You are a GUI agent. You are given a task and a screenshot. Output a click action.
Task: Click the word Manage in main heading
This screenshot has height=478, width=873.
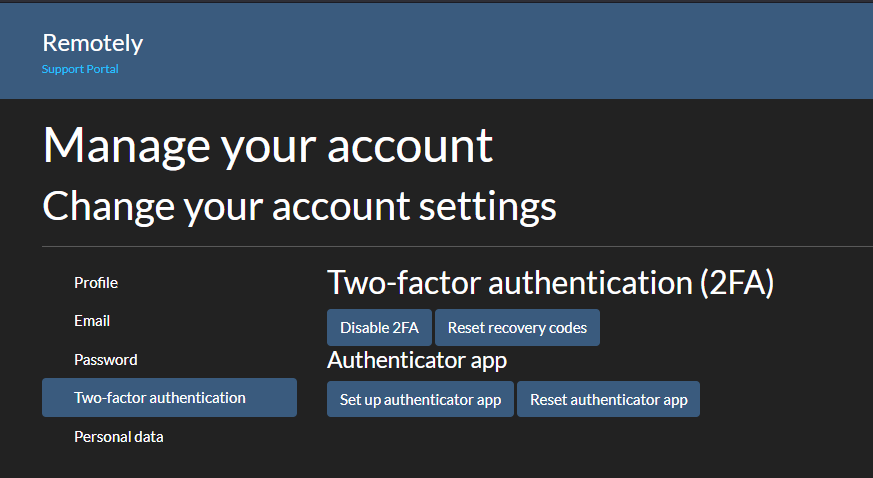click(x=127, y=146)
